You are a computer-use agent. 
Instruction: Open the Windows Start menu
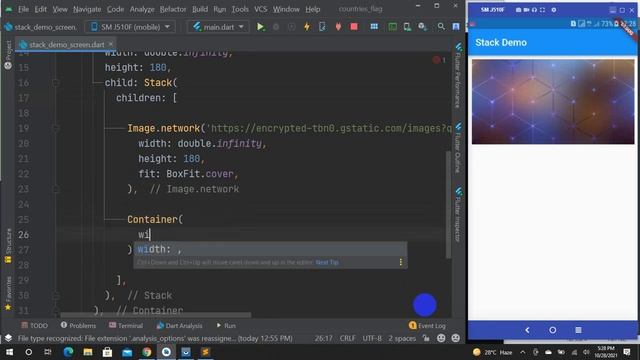coord(9,352)
